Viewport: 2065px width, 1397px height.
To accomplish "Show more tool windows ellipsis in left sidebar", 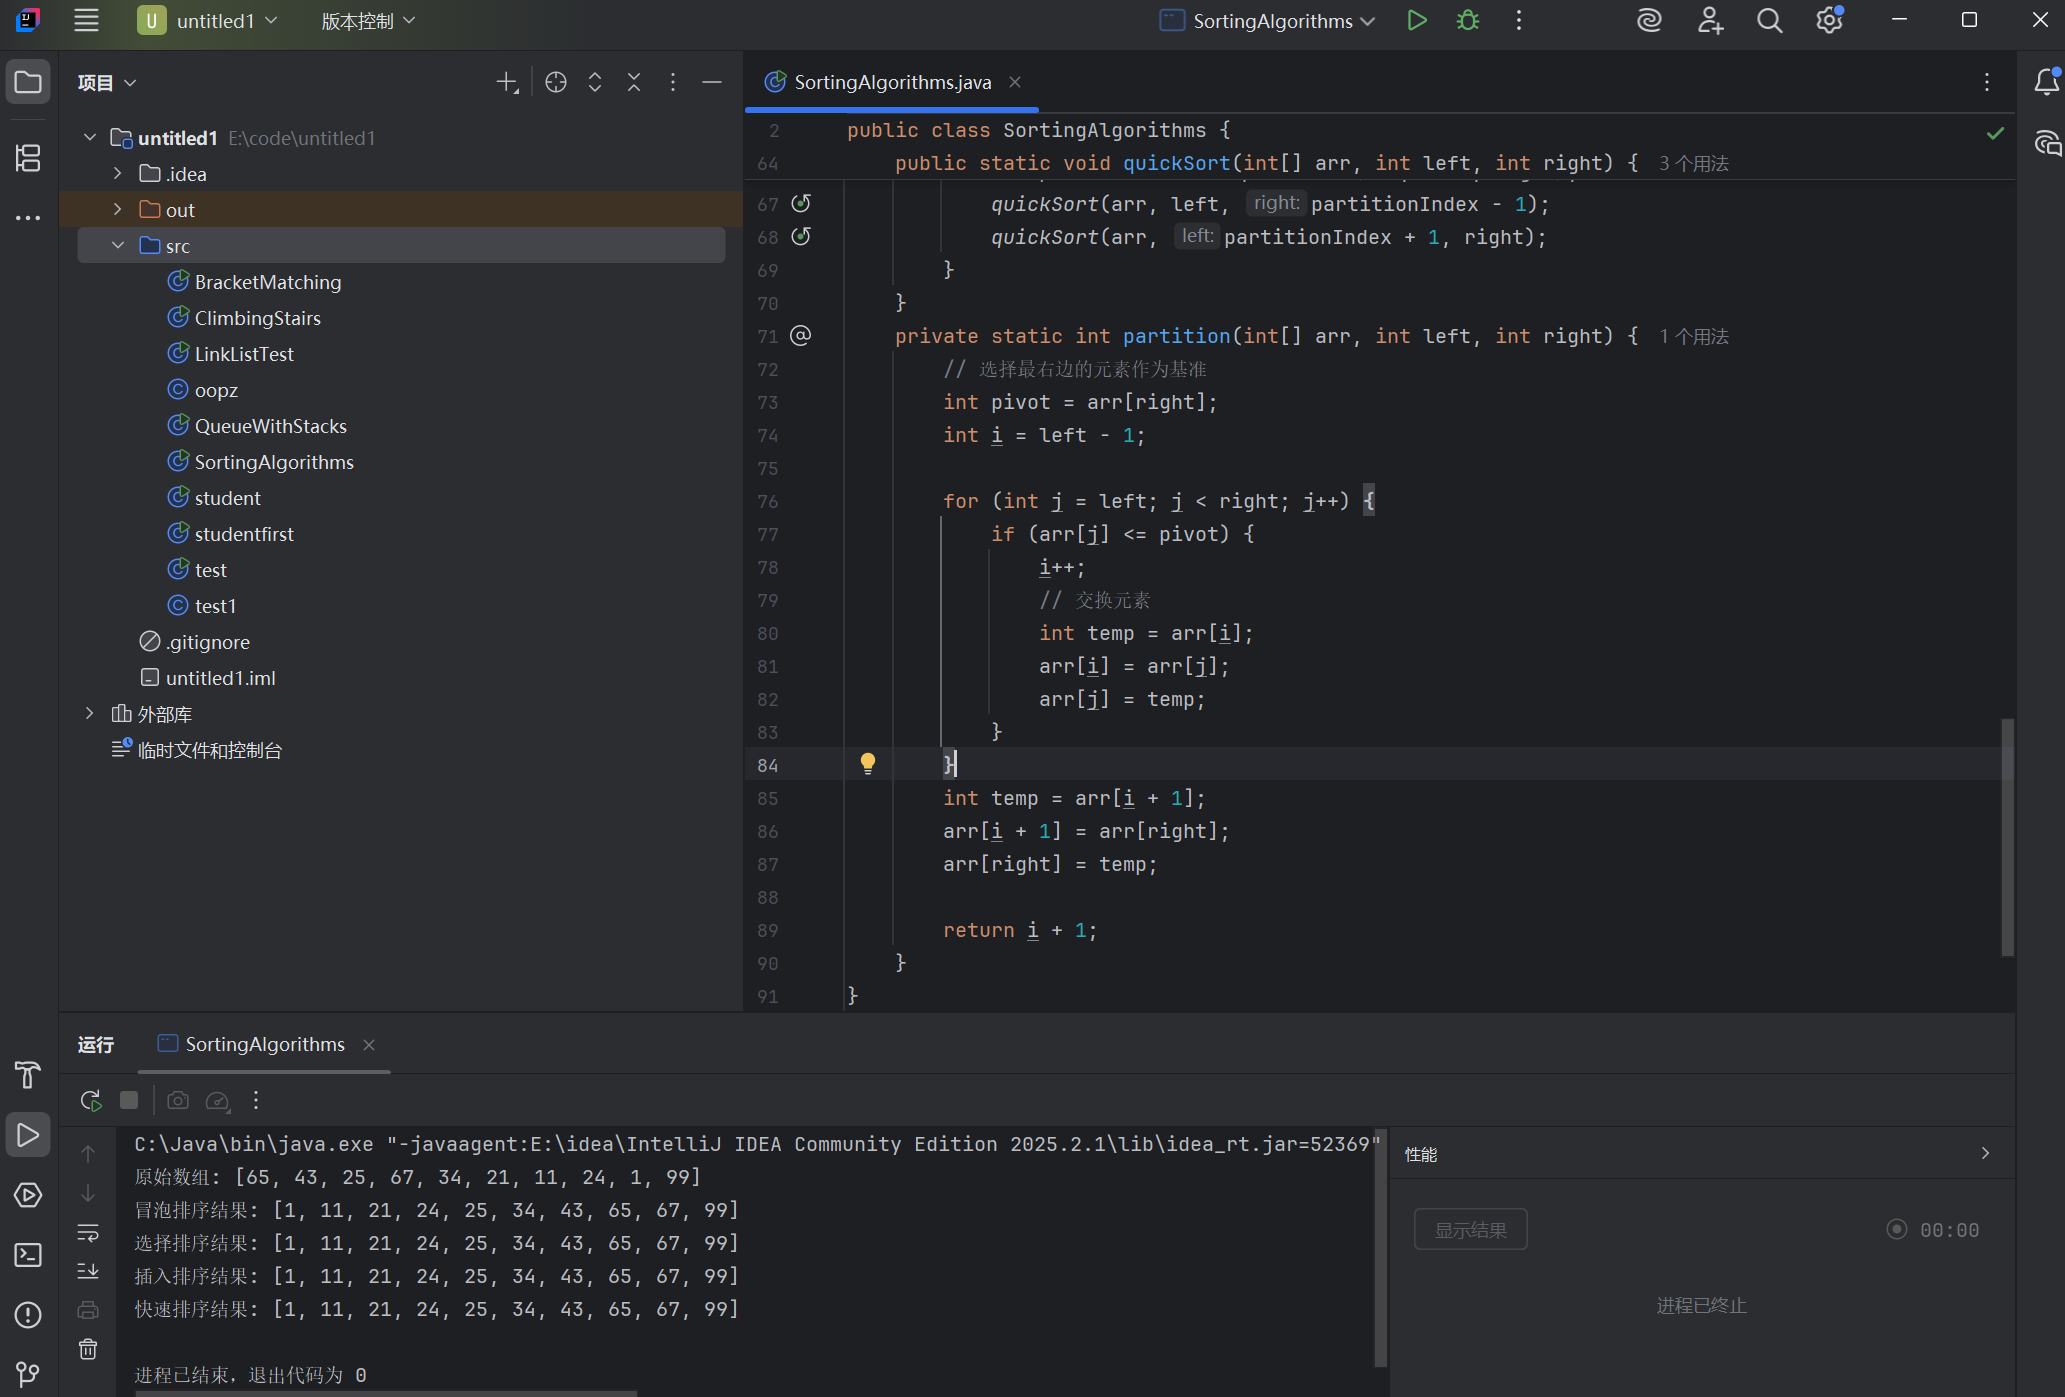I will (x=28, y=217).
